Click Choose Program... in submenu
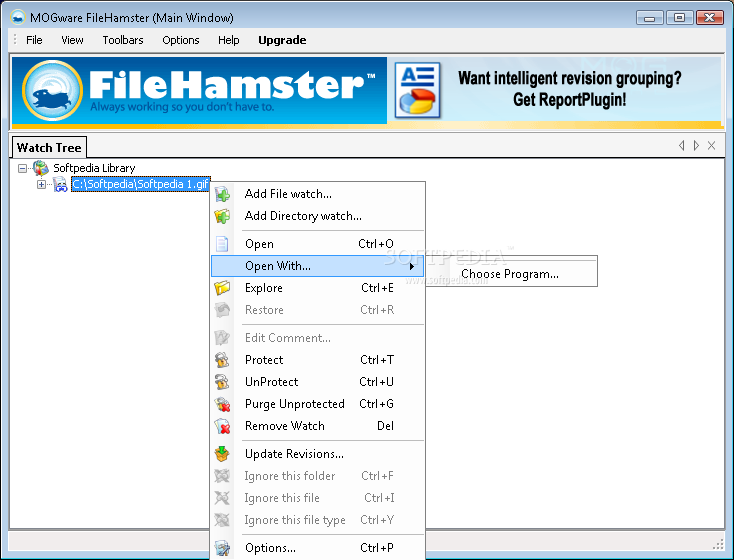Image resolution: width=734 pixels, height=560 pixels. coord(510,274)
